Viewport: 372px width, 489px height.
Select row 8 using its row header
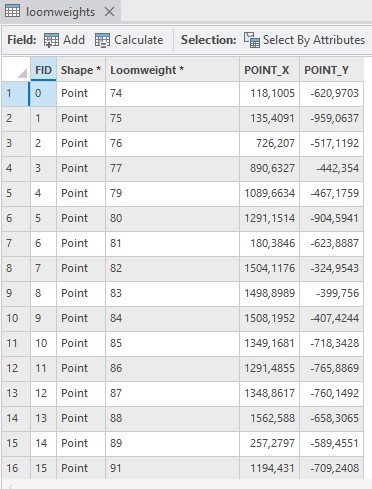click(x=16, y=268)
